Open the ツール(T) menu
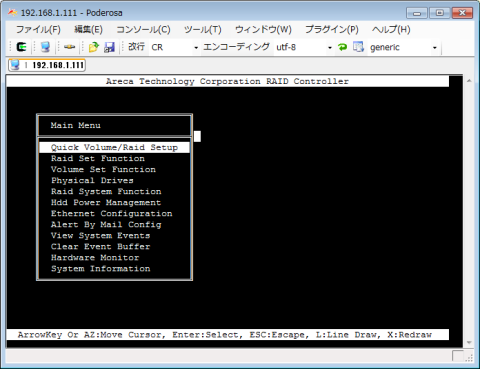The image size is (480, 369). pyautogui.click(x=203, y=29)
